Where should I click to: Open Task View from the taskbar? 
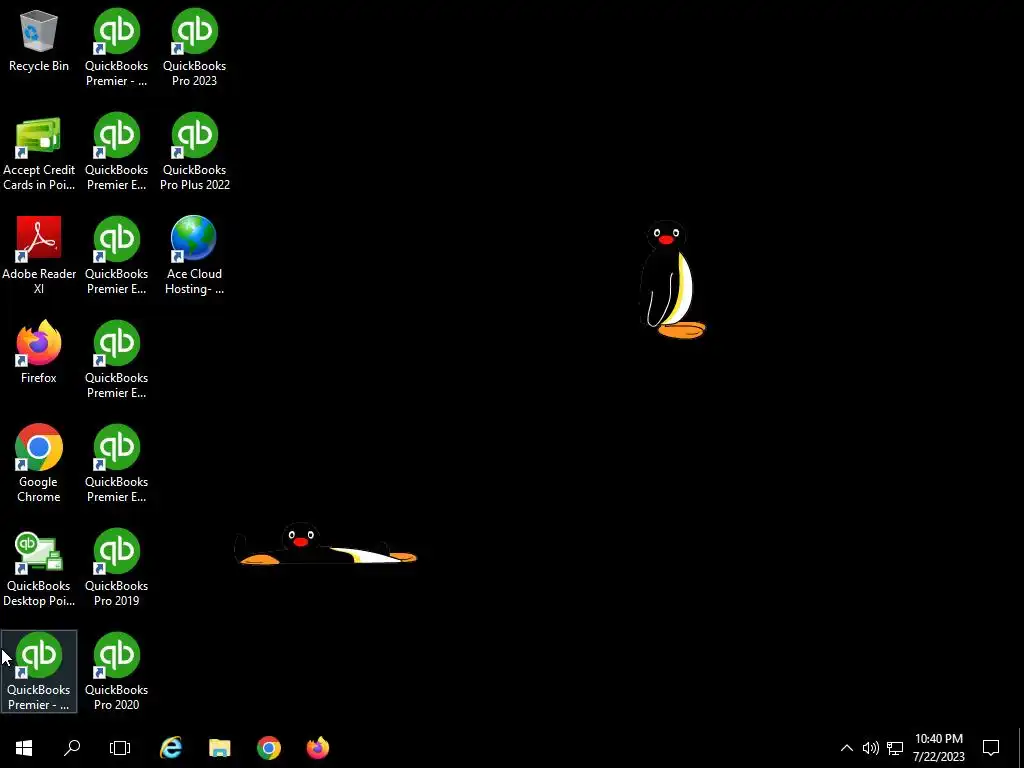(x=120, y=748)
